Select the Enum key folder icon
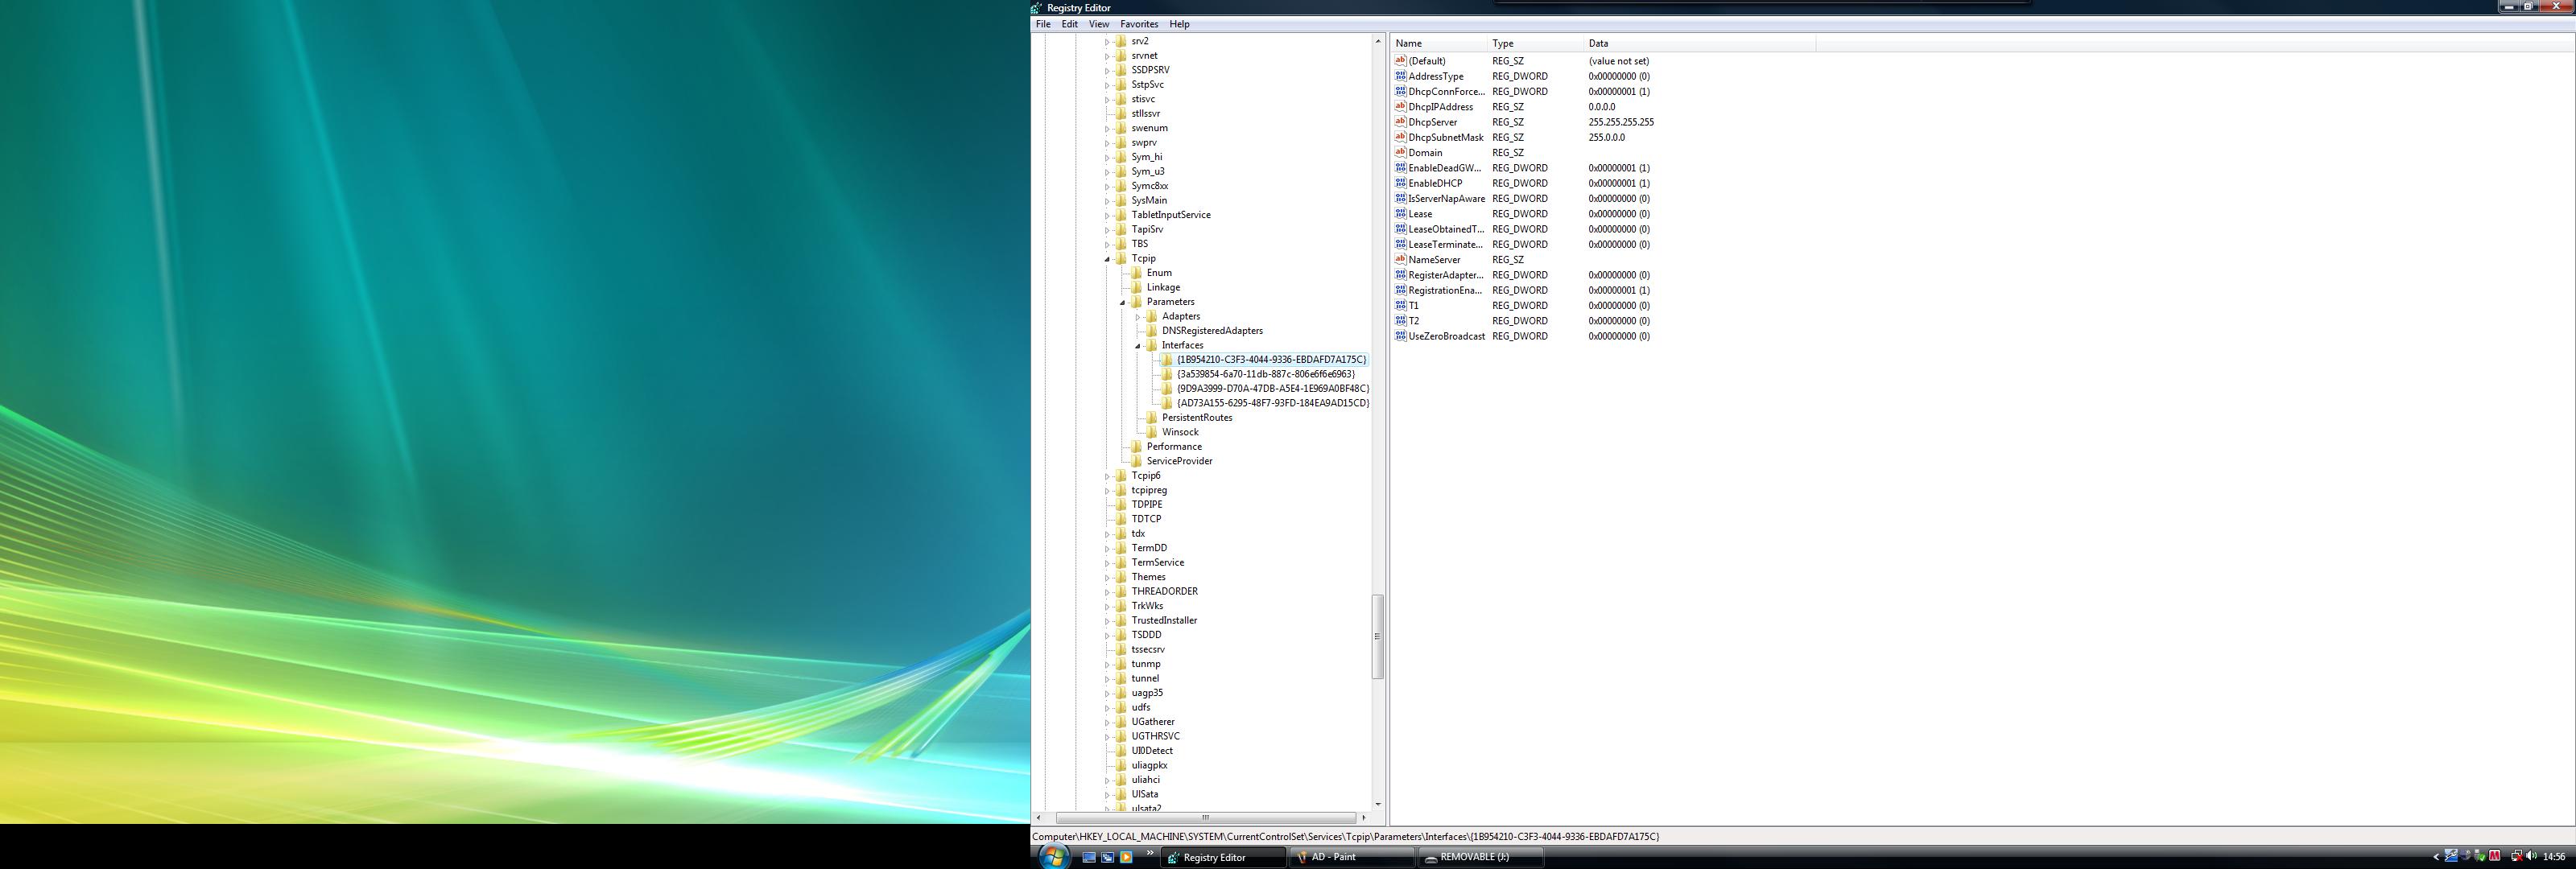Viewport: 2576px width, 869px height. 1136,272
